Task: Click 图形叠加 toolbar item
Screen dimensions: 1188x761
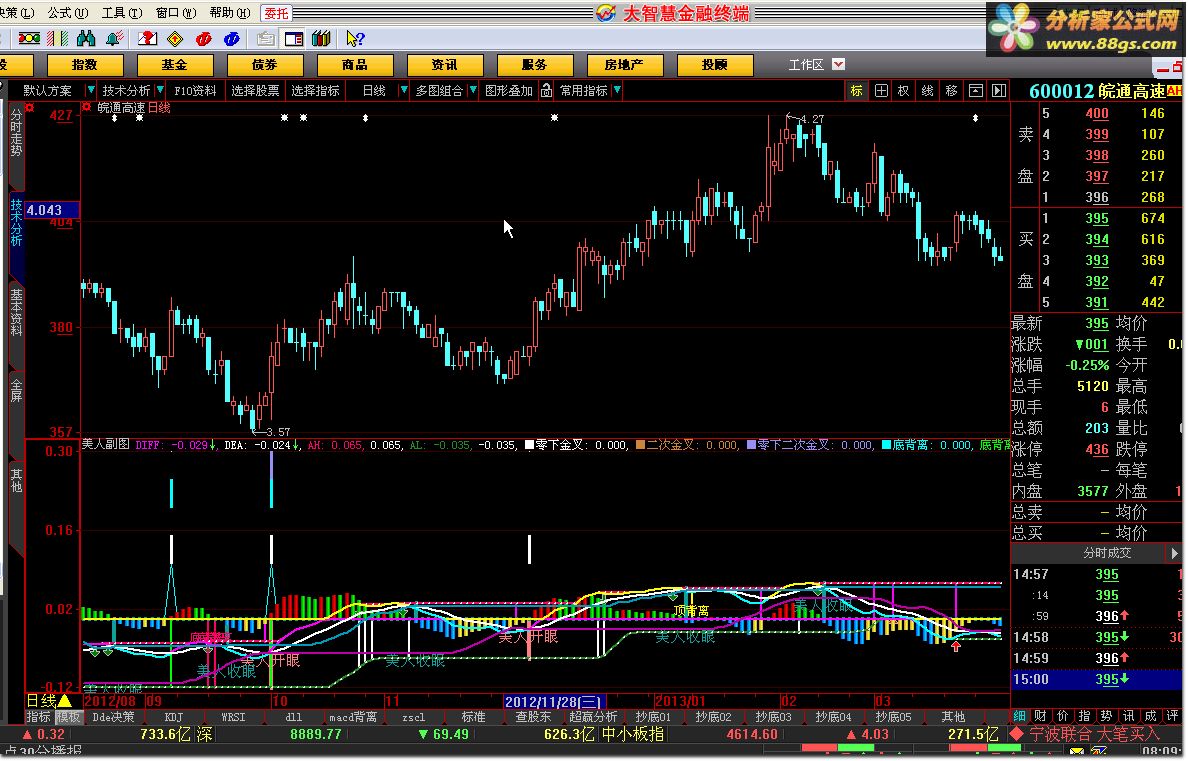Action: 508,91
